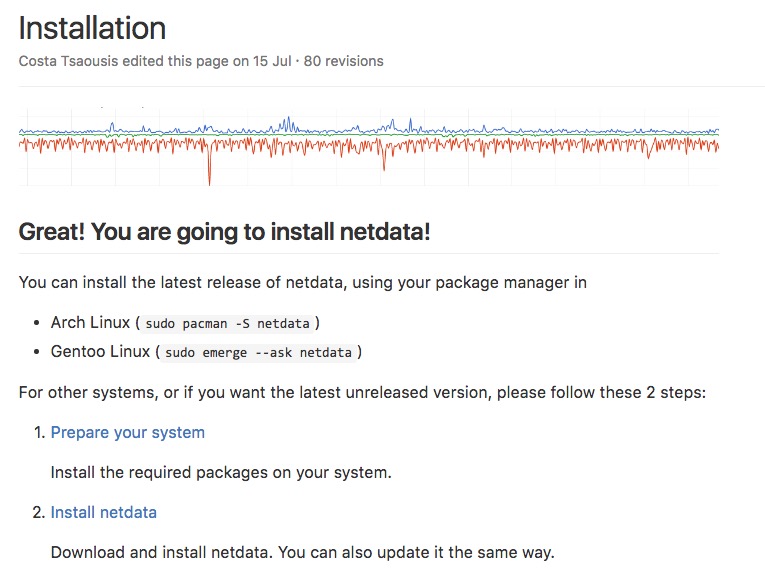Image resolution: width=765 pixels, height=580 pixels.
Task: Click the "sudo pacman -S netdata" code snippet
Action: tap(230, 323)
